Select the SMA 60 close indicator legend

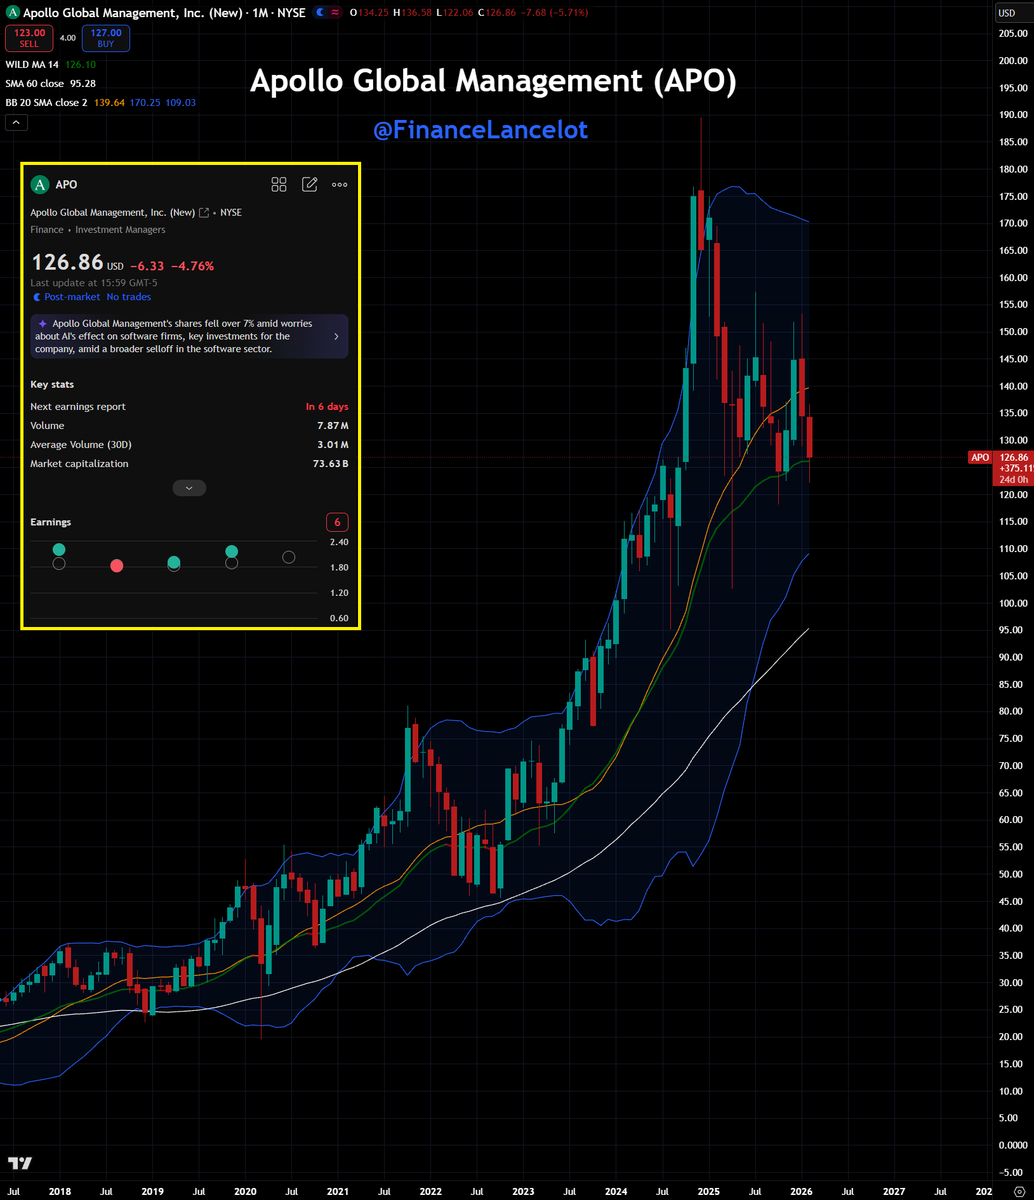[x=35, y=84]
